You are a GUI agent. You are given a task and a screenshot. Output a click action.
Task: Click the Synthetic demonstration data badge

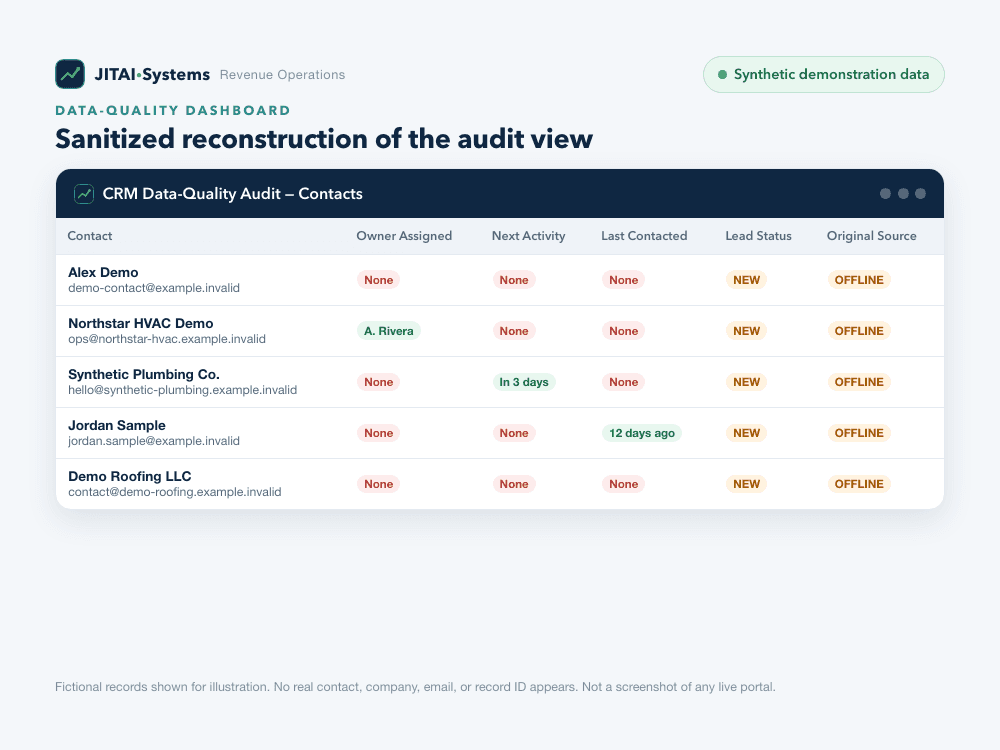823,75
